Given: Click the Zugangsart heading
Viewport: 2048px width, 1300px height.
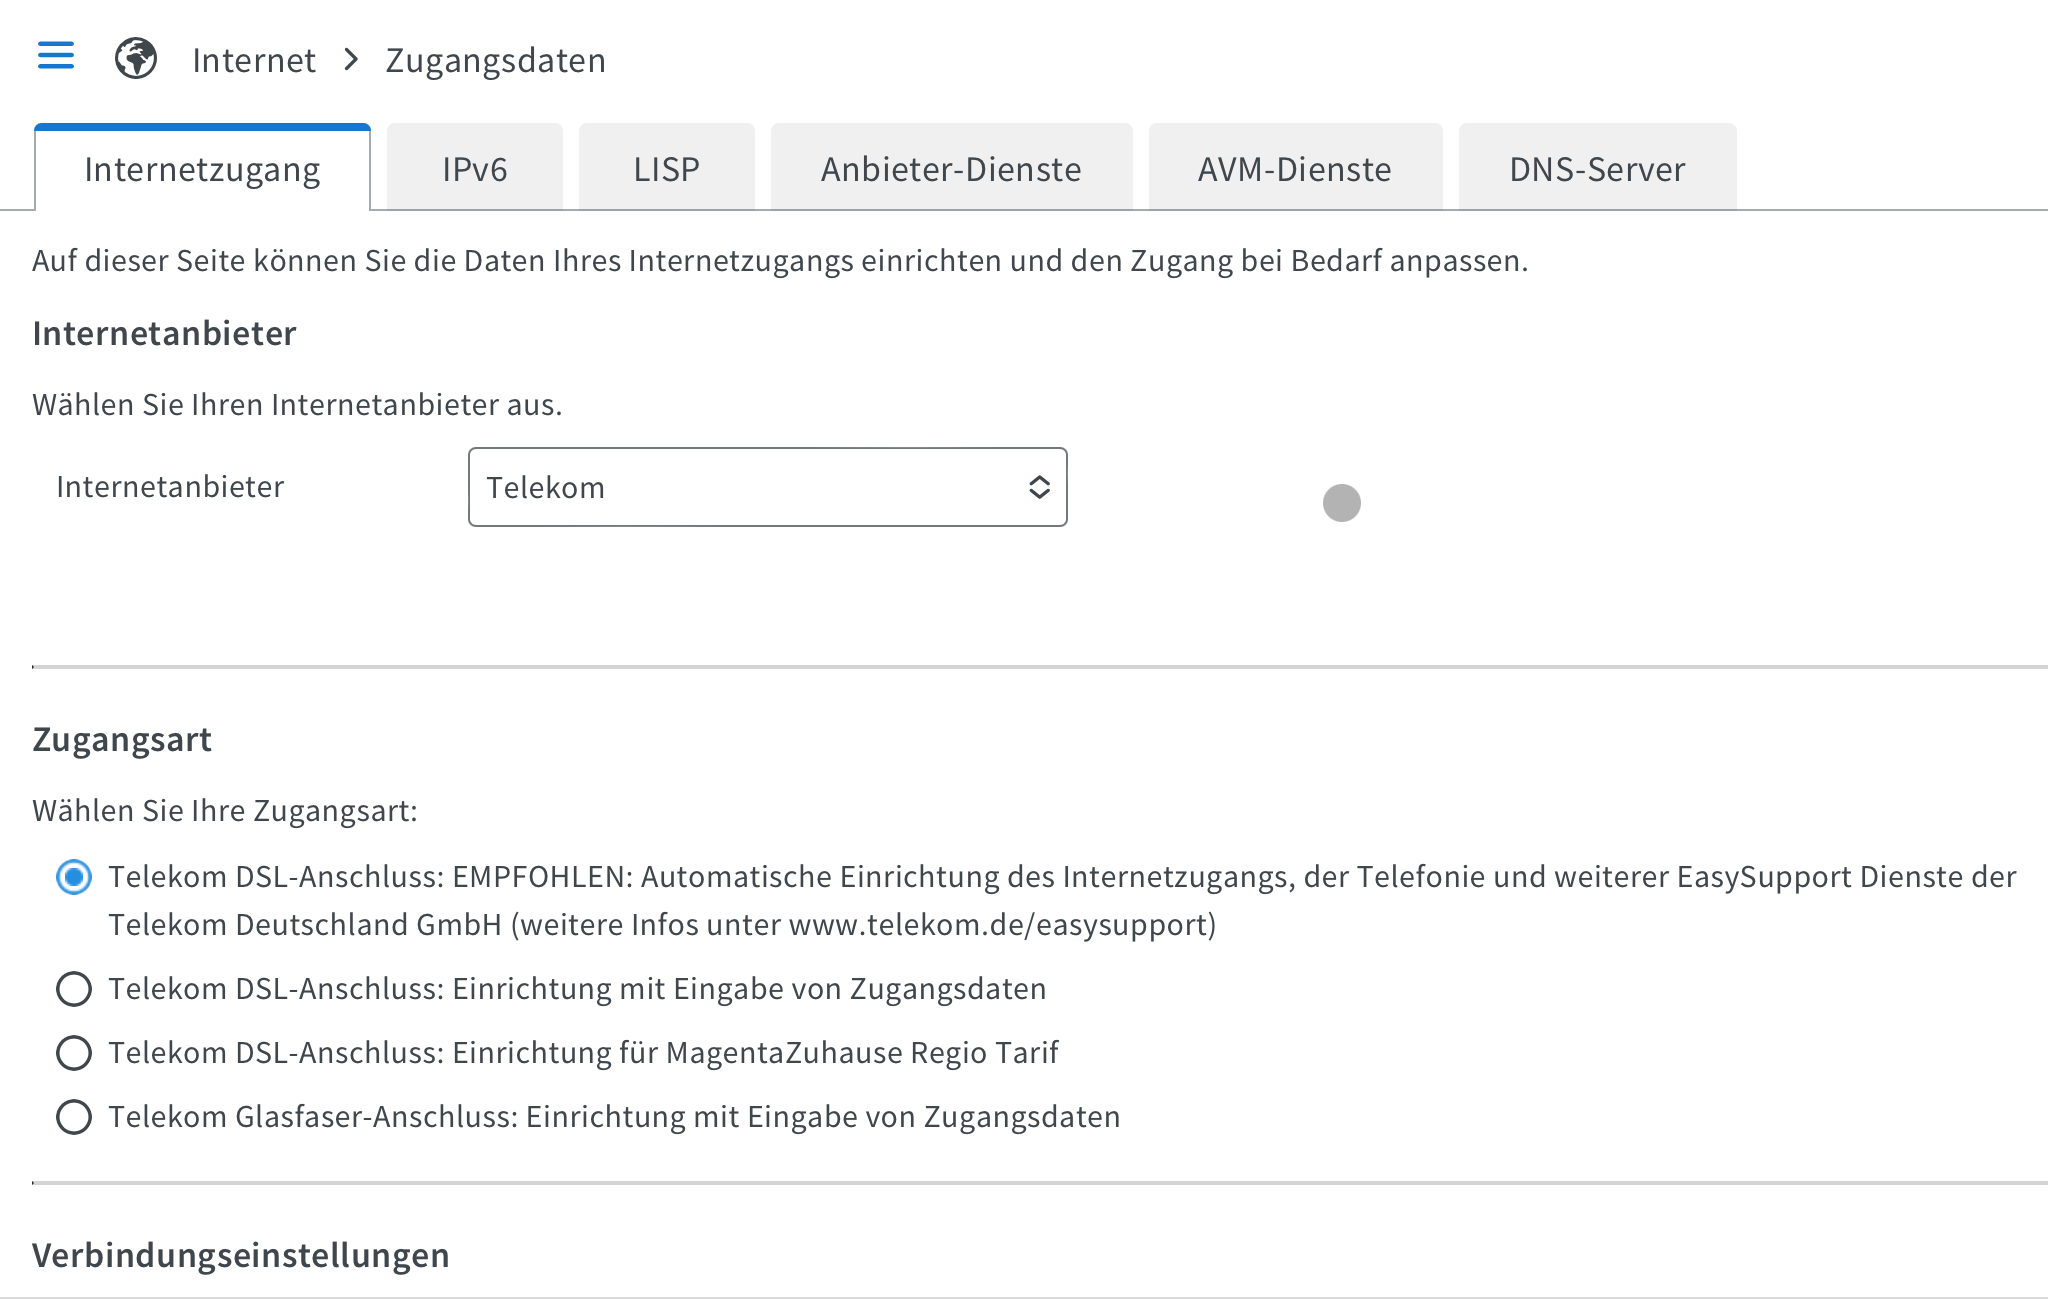Looking at the screenshot, I should tap(122, 739).
